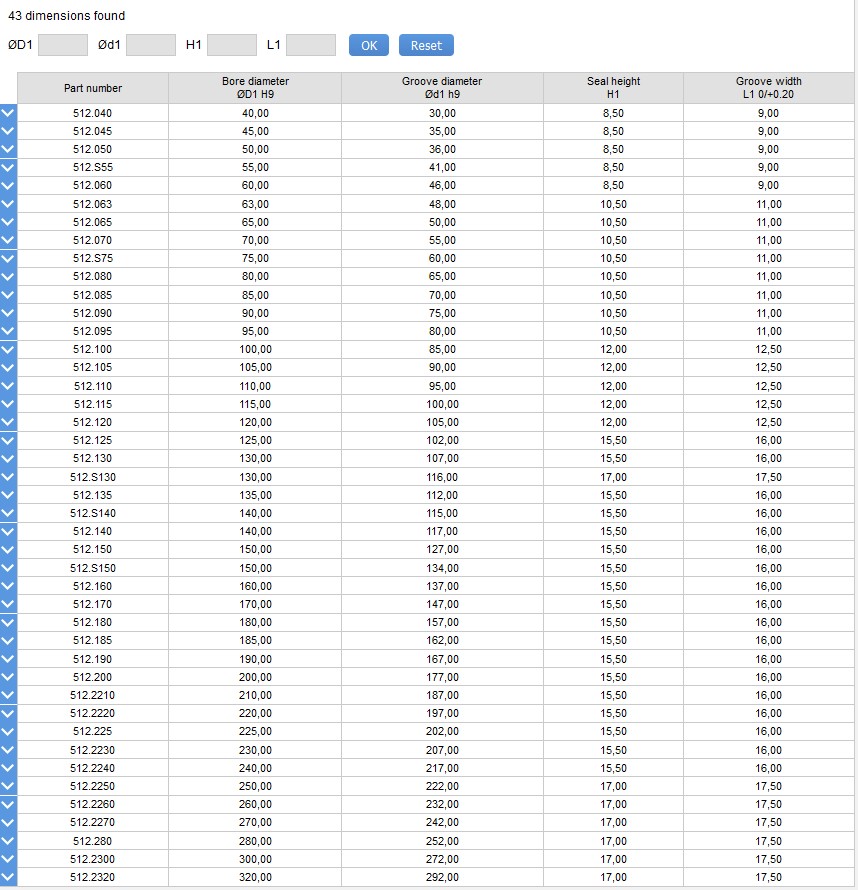Expand details for part 512.085
The image size is (858, 890).
click(8, 295)
